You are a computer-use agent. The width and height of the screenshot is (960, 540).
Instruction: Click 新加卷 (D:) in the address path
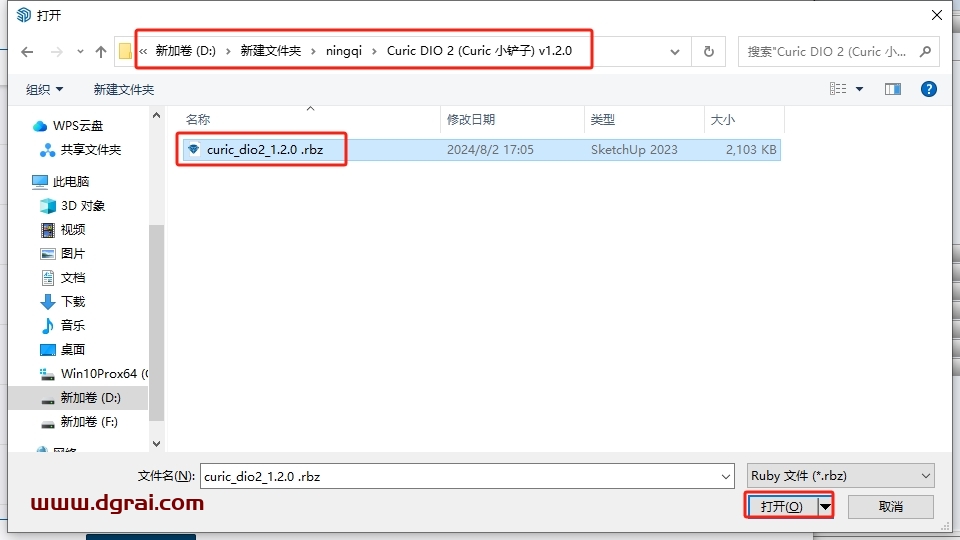point(186,51)
